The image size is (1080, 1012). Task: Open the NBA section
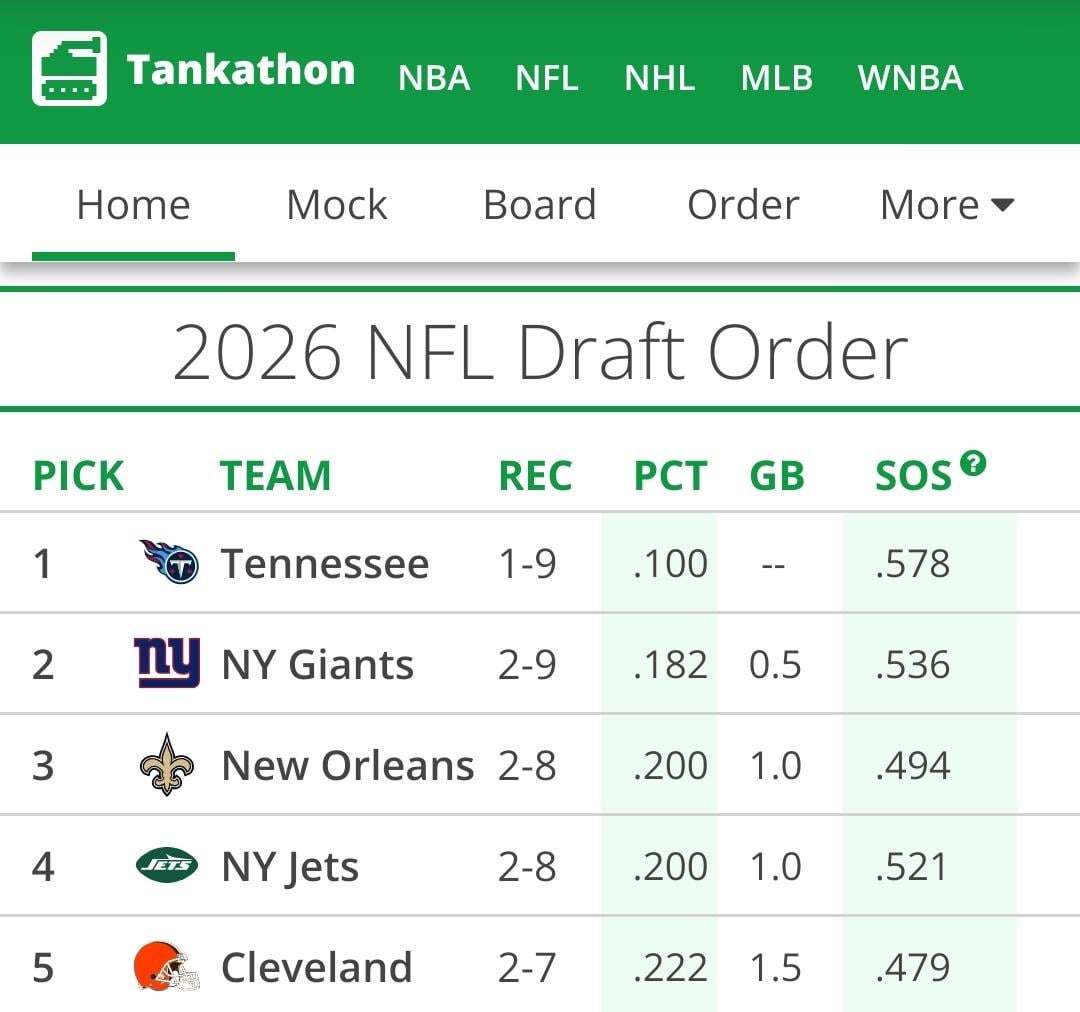(434, 78)
